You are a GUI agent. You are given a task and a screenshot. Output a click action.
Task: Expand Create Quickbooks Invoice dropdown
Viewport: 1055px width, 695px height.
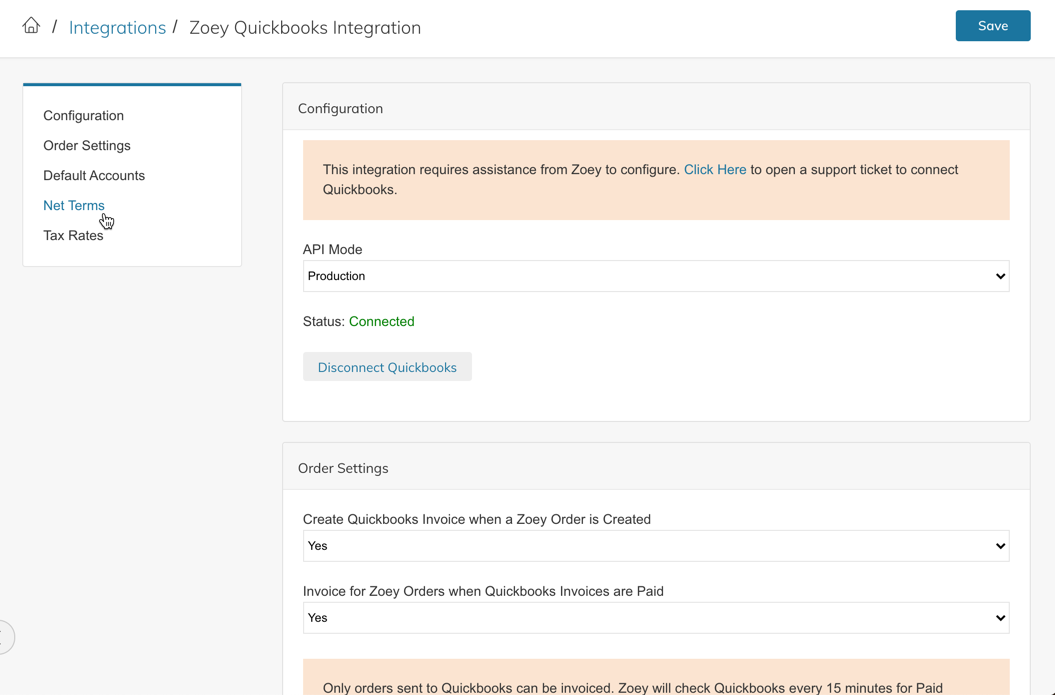pos(656,546)
